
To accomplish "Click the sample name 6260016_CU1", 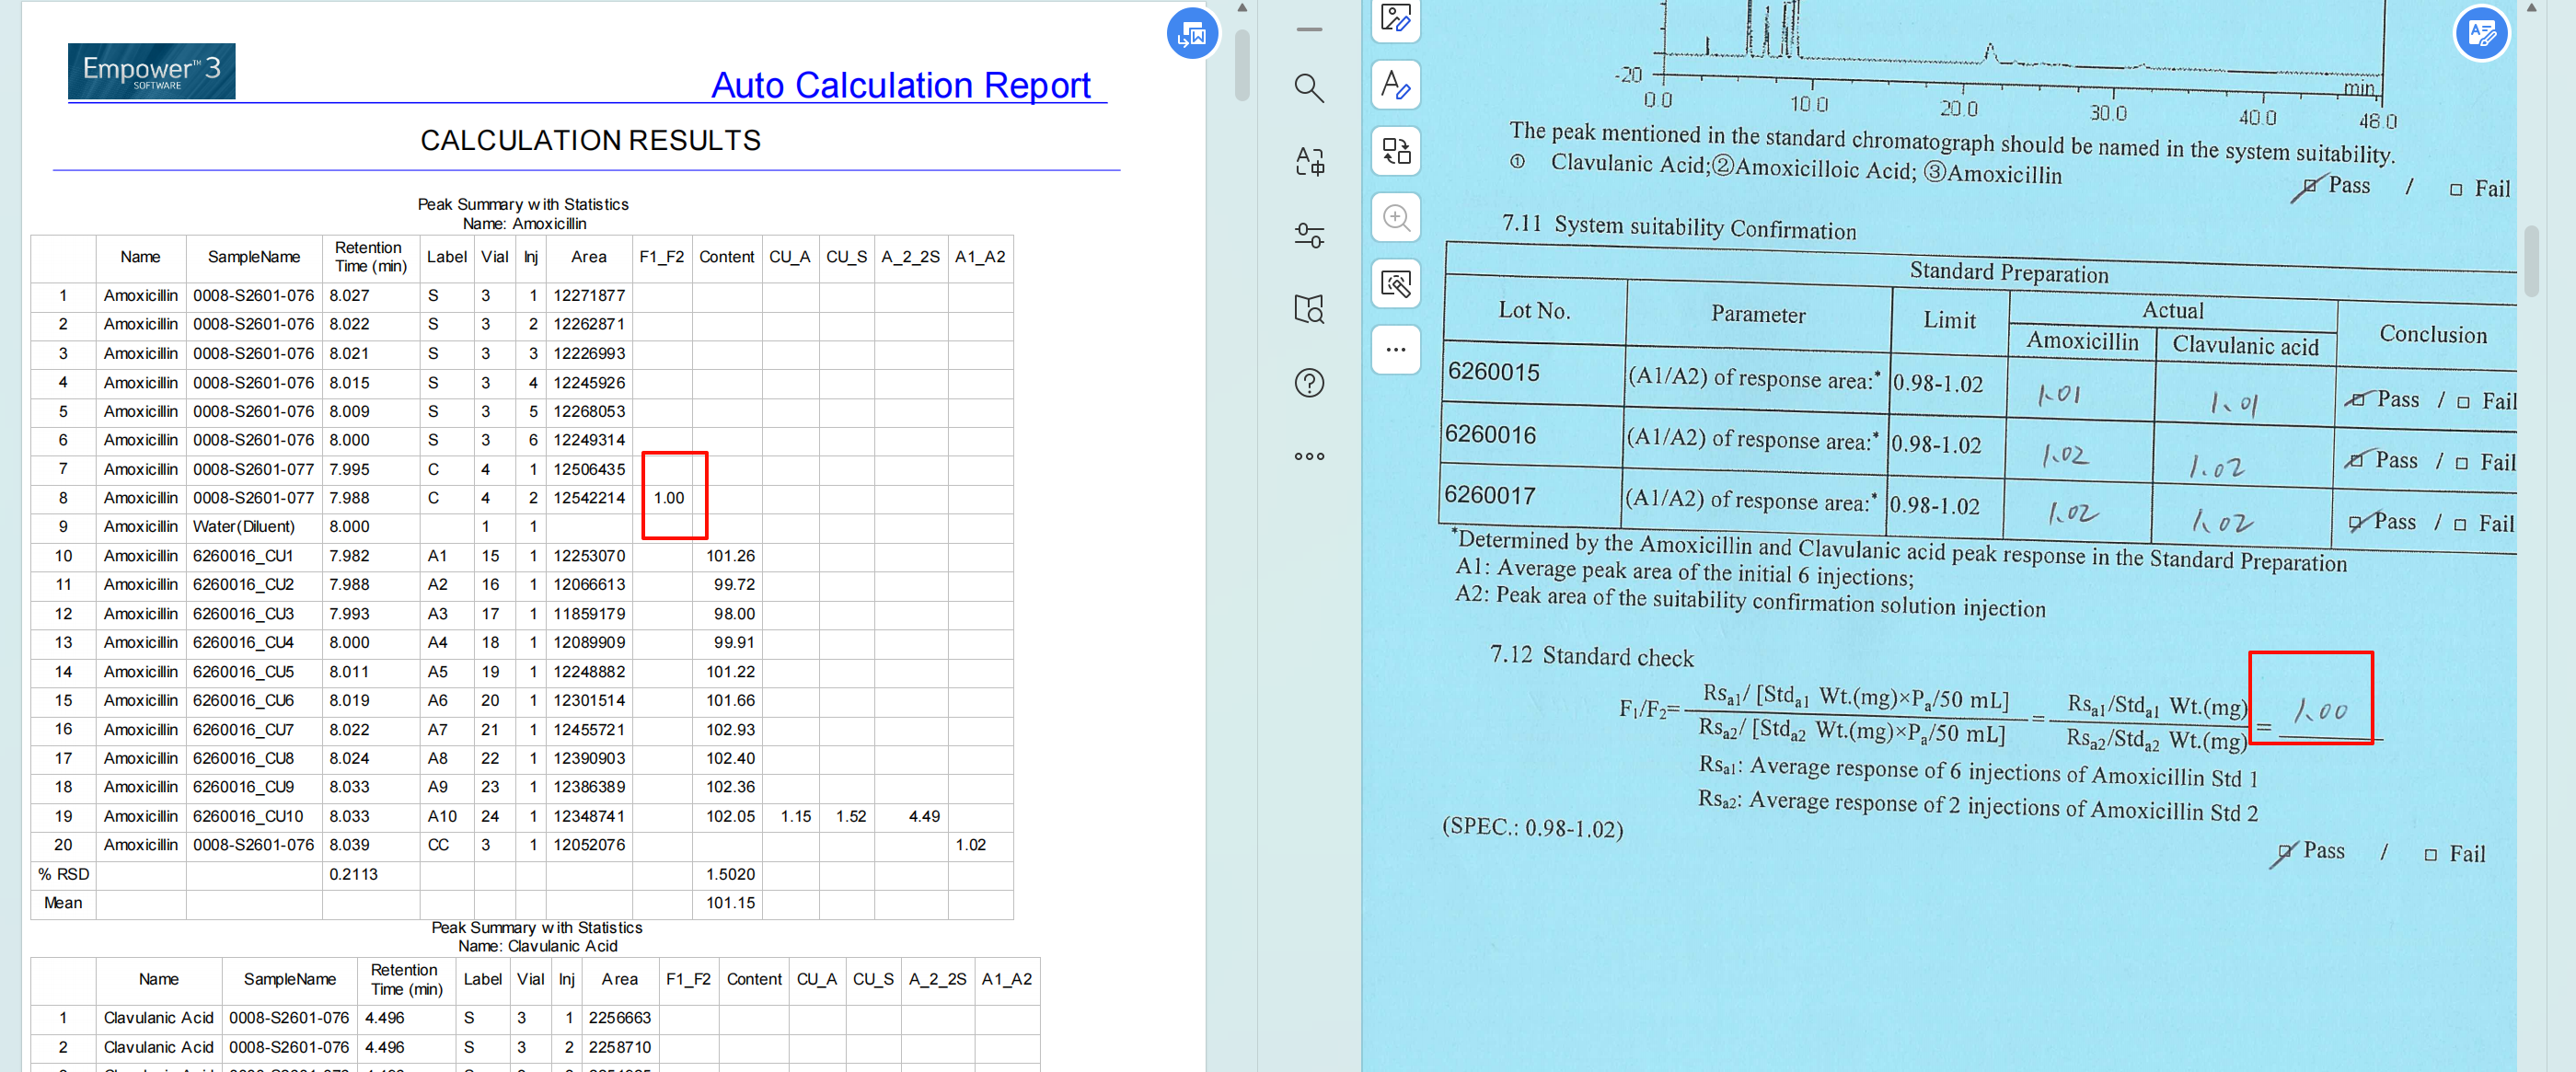I will [243, 556].
